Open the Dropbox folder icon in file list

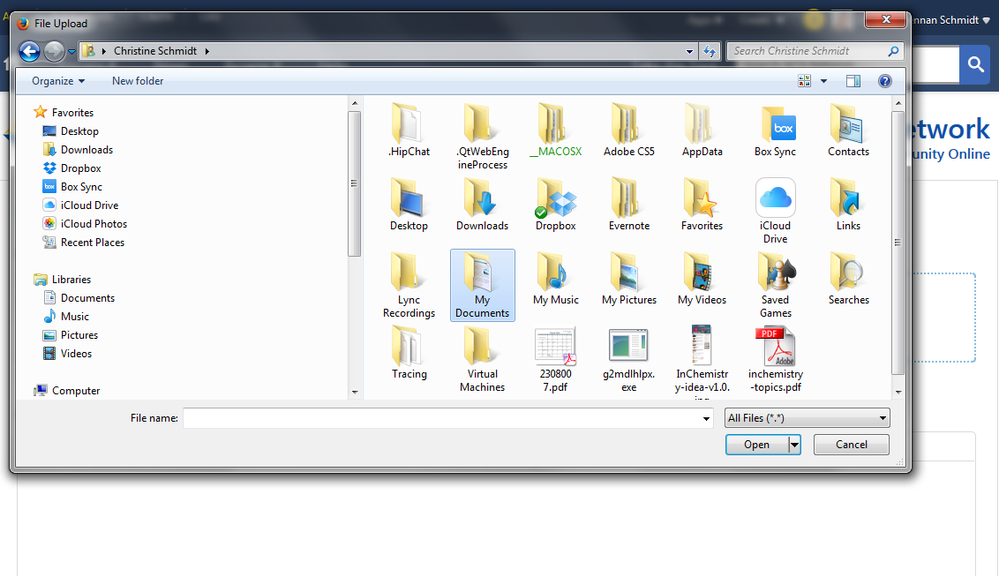(x=555, y=199)
